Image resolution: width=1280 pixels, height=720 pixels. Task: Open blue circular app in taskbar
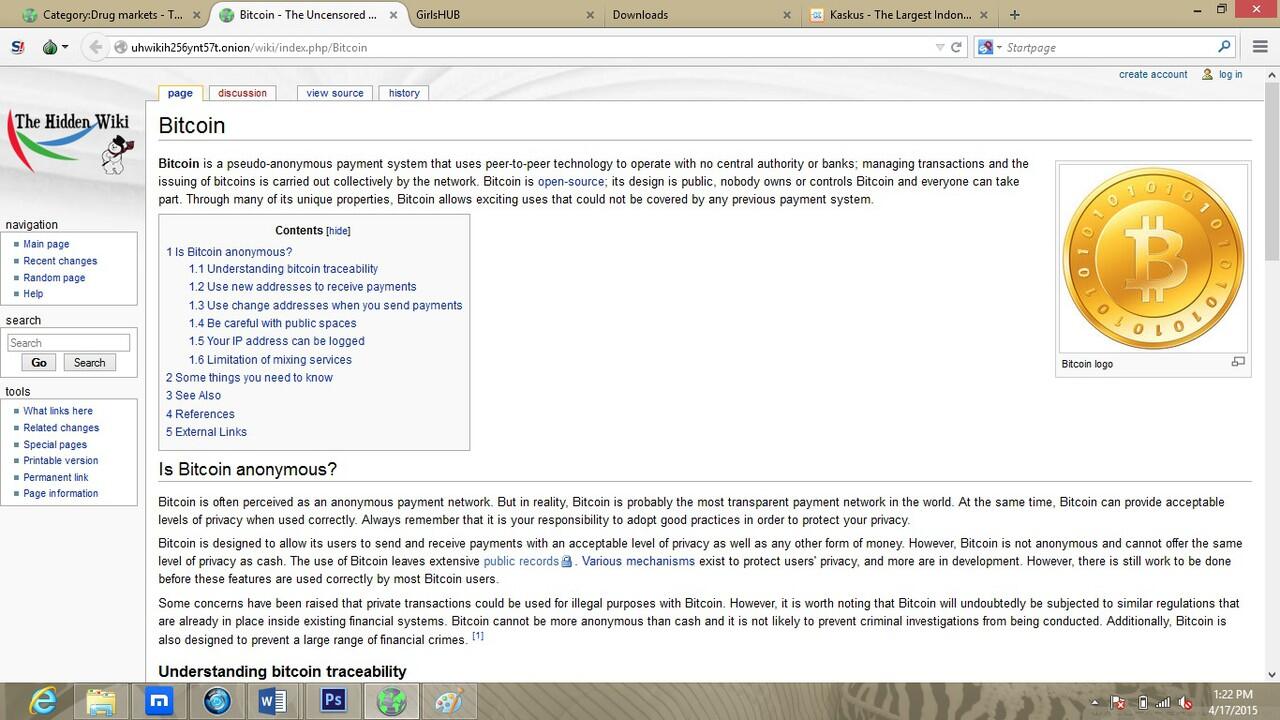pos(217,701)
